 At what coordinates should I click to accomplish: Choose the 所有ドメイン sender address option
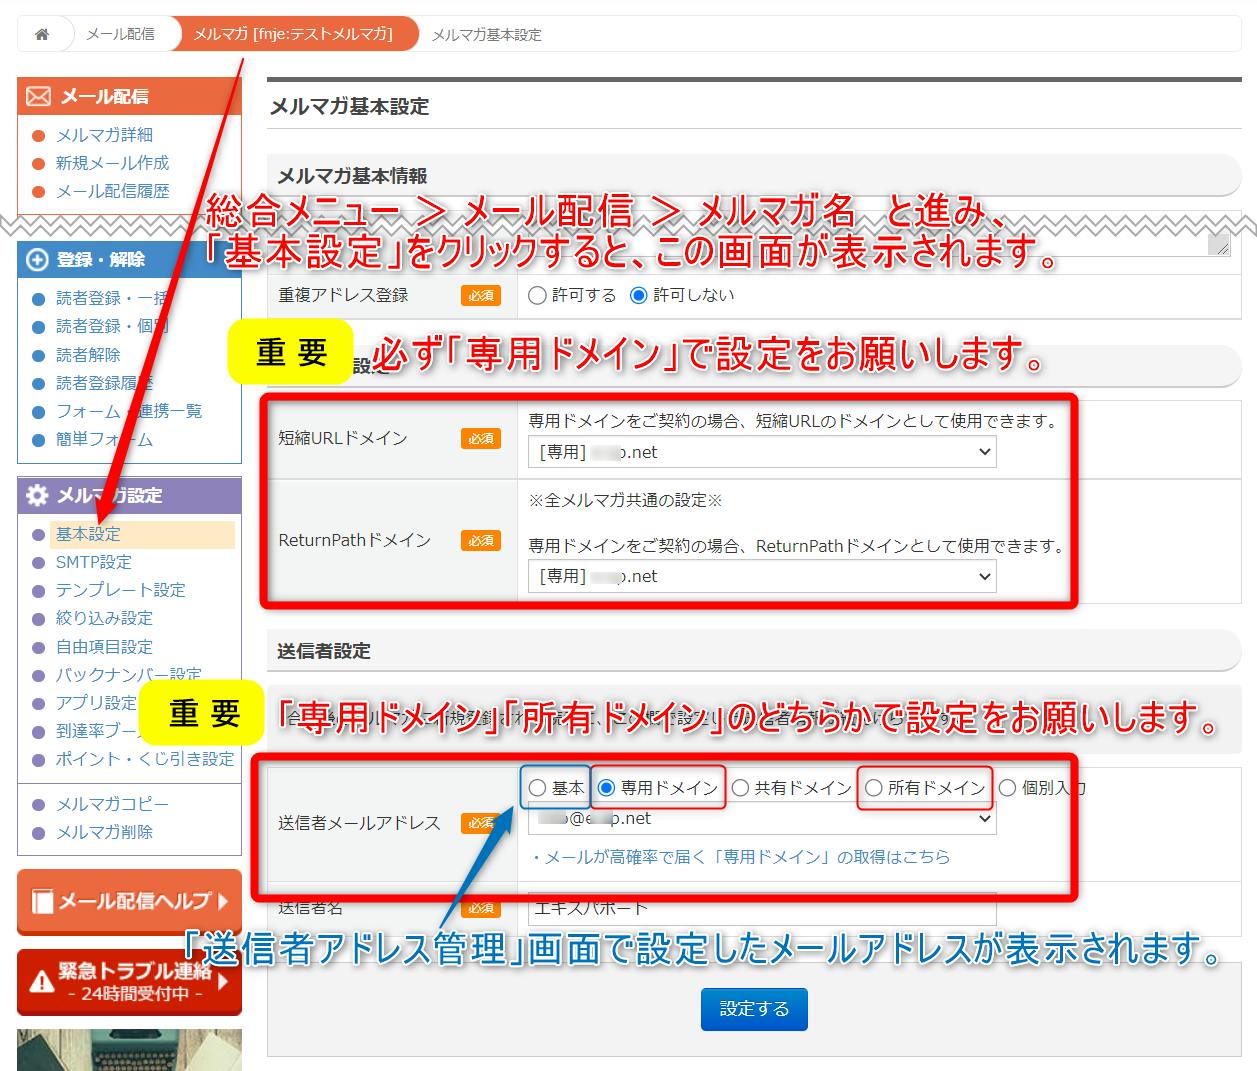click(x=874, y=788)
